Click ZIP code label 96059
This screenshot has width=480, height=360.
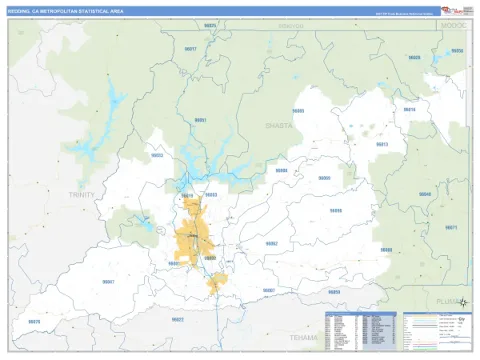334,292
